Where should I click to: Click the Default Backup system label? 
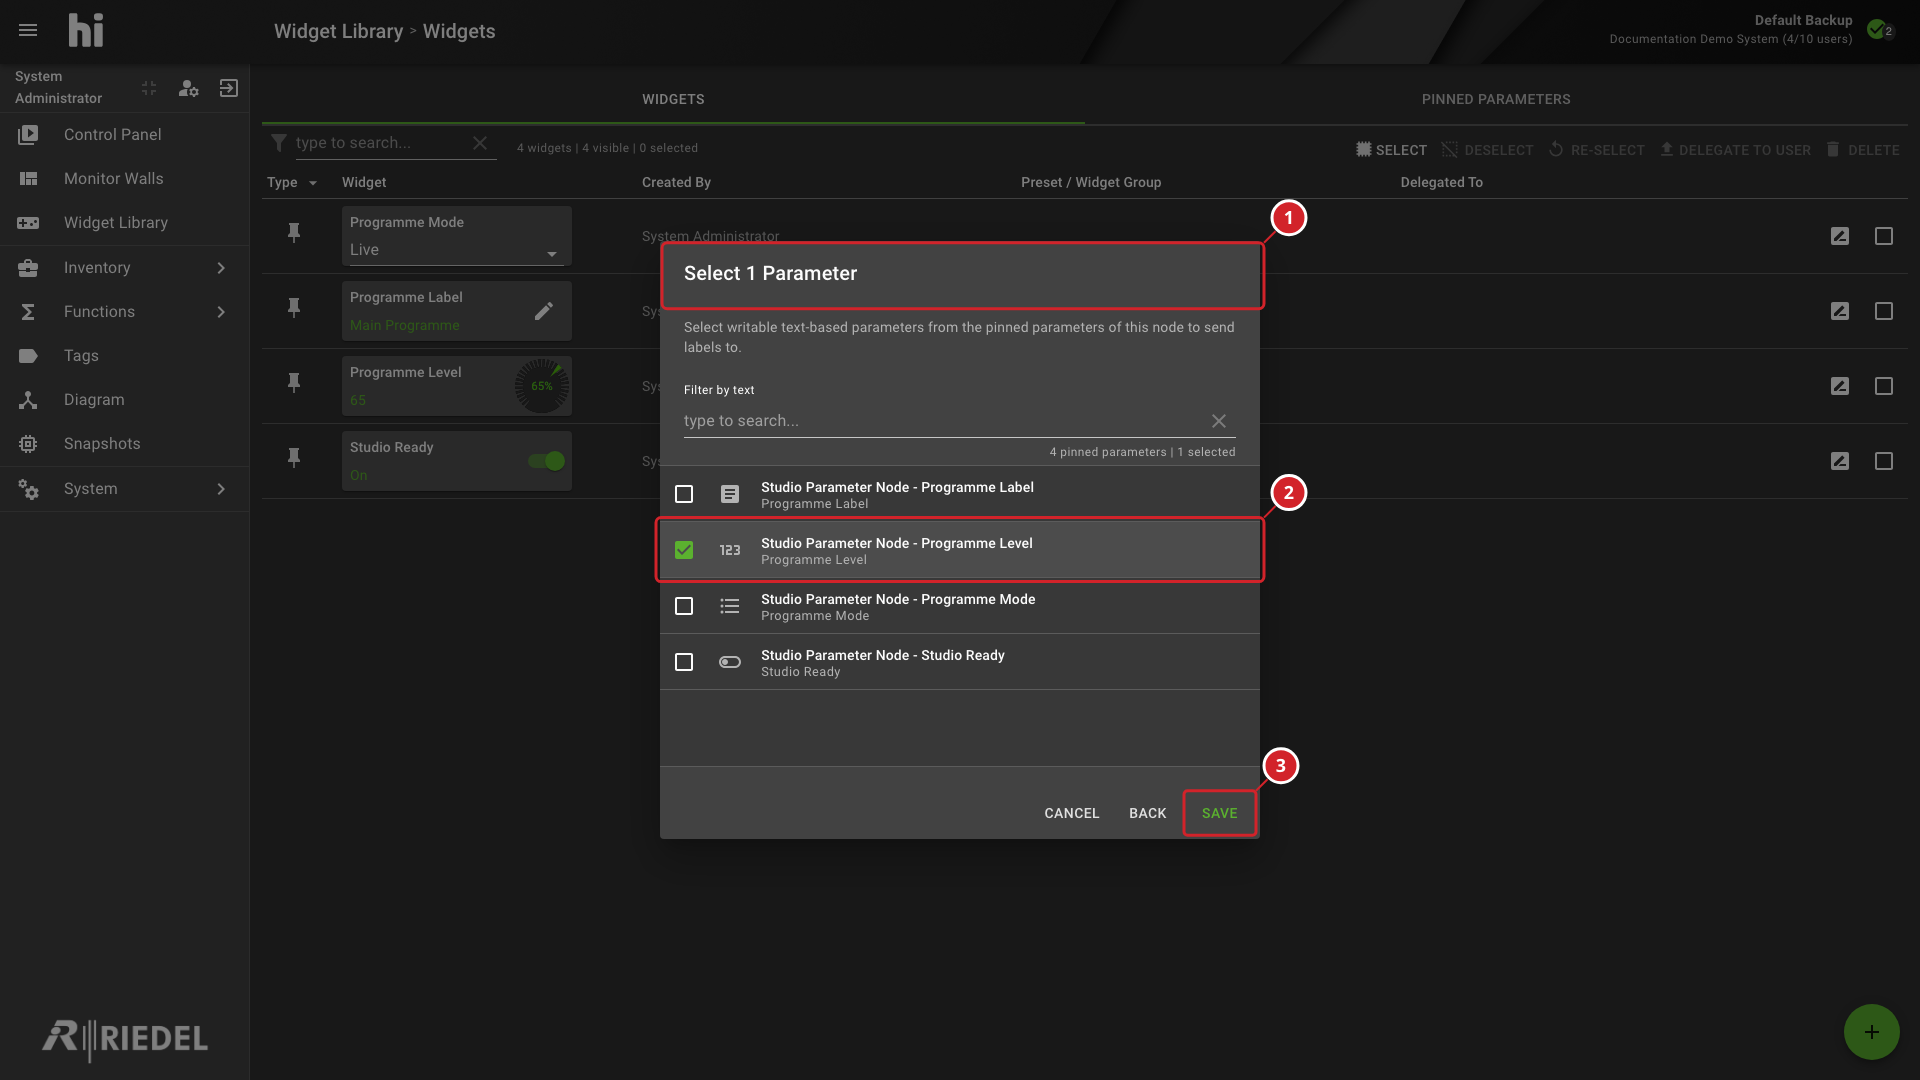pyautogui.click(x=1803, y=20)
